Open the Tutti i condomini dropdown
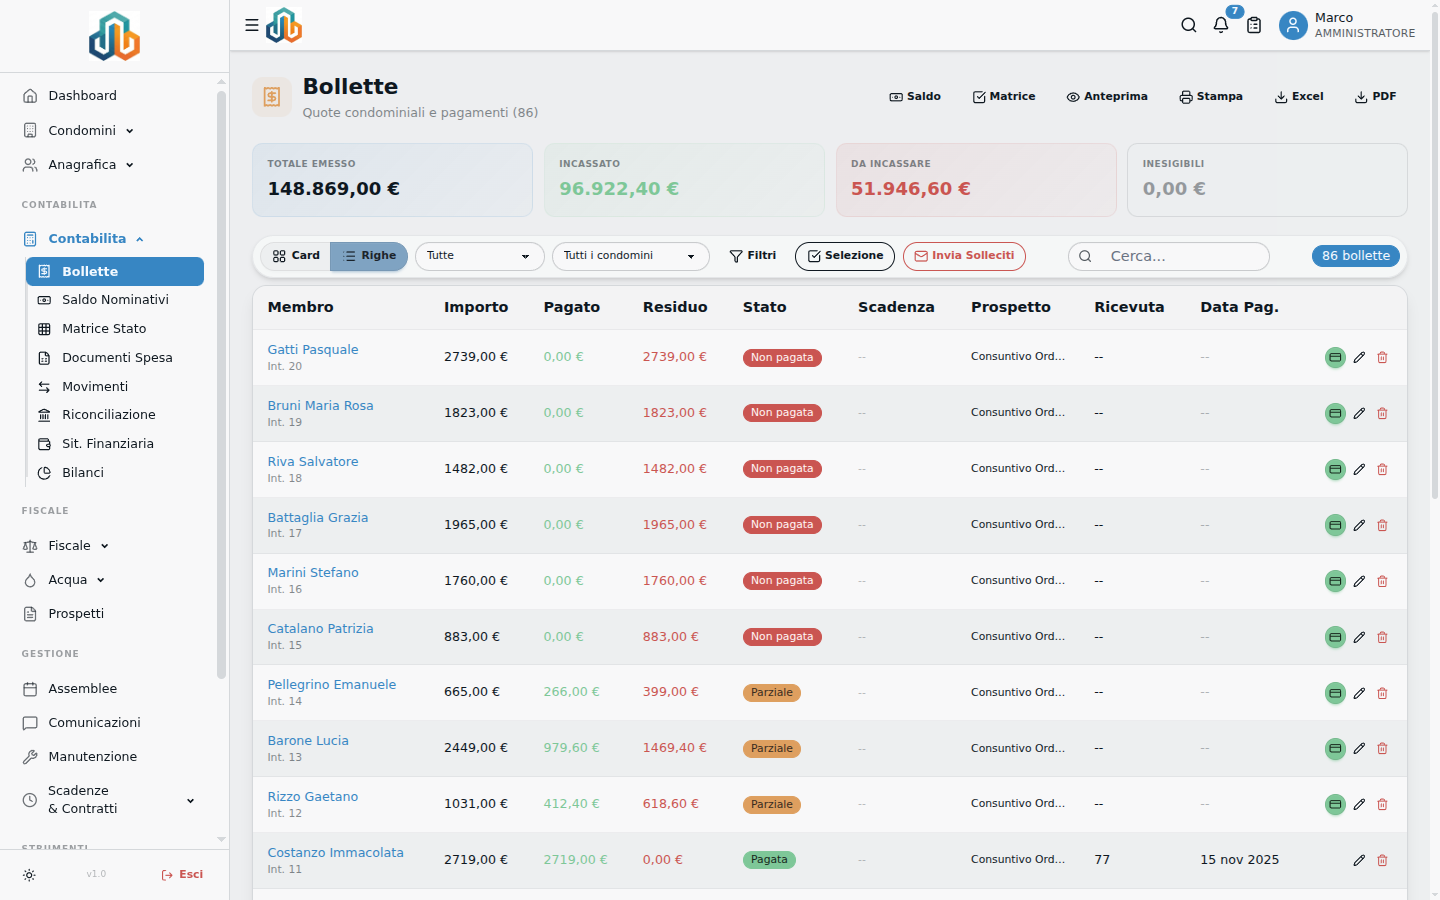The height and width of the screenshot is (900, 1440). coord(631,256)
